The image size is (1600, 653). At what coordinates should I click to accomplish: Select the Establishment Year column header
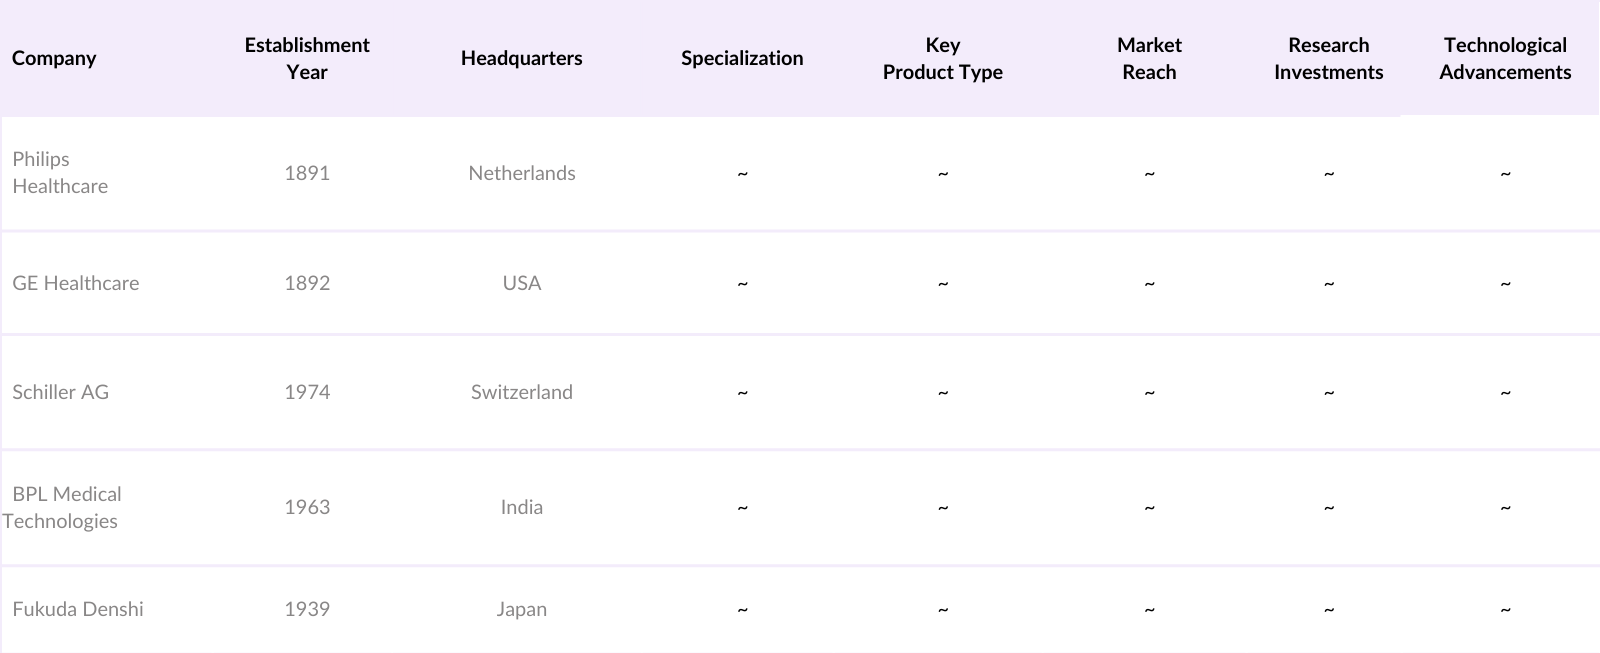307,58
